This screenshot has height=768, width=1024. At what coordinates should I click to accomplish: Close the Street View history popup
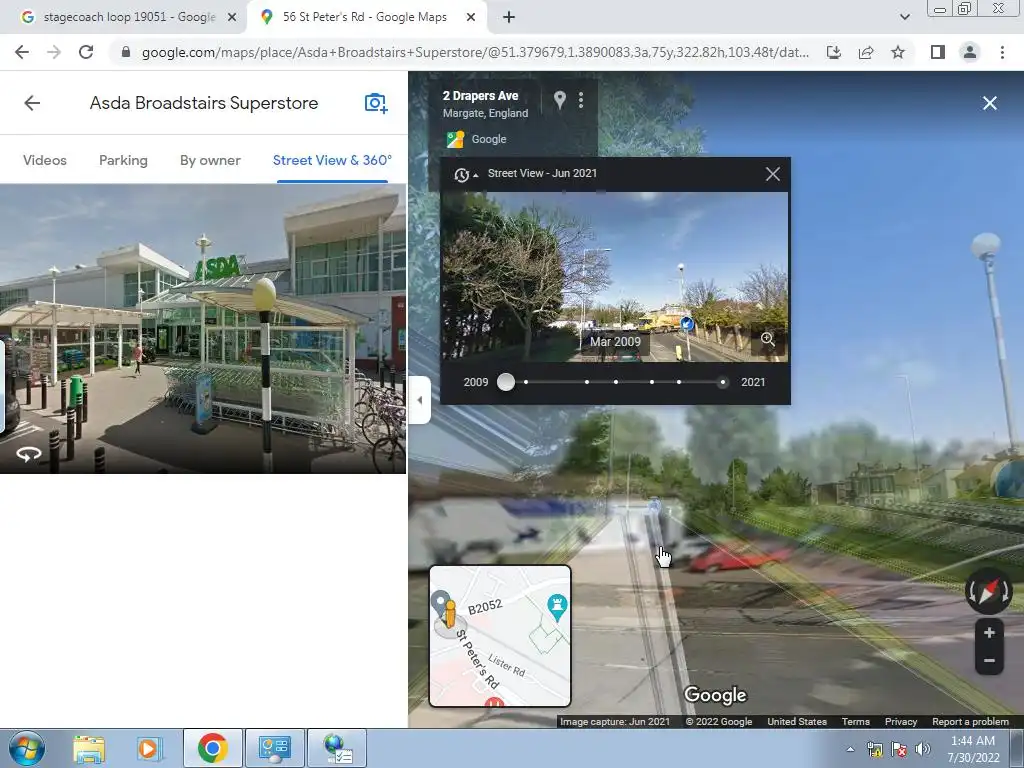click(773, 174)
